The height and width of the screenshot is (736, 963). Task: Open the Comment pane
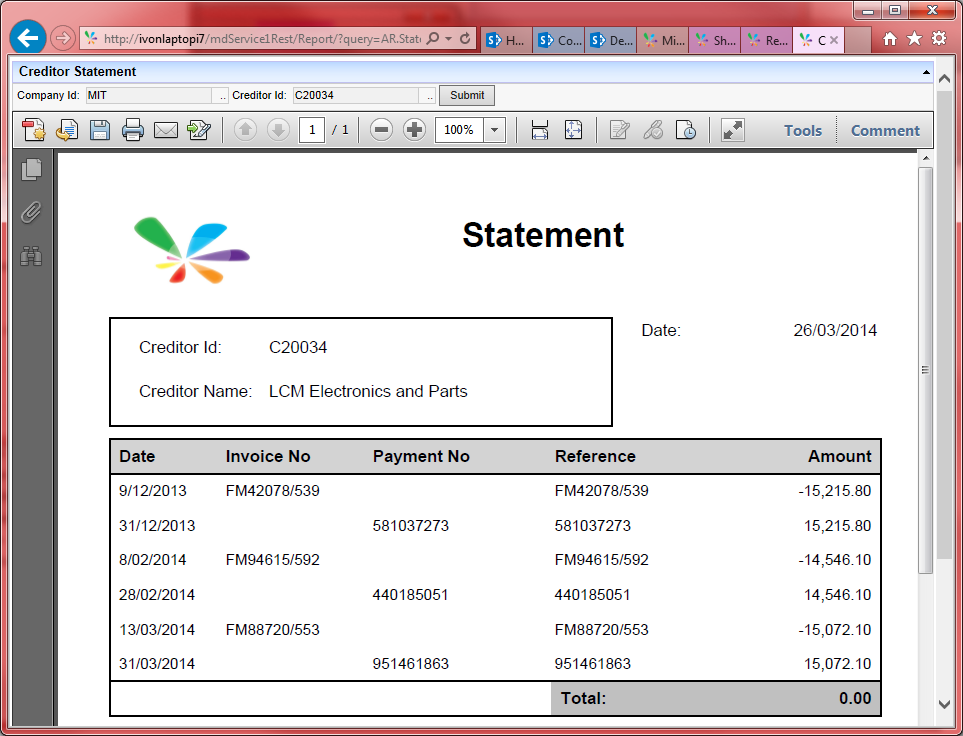coord(885,131)
